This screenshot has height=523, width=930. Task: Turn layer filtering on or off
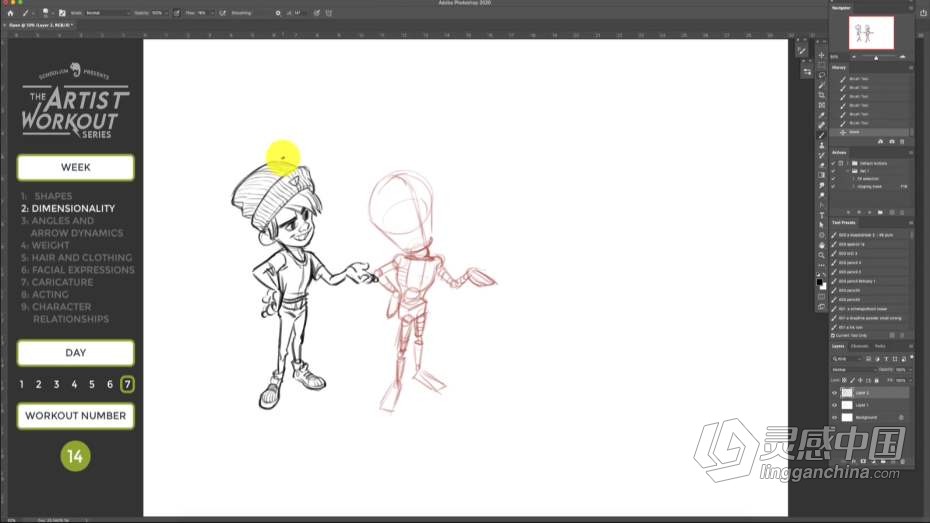point(912,358)
